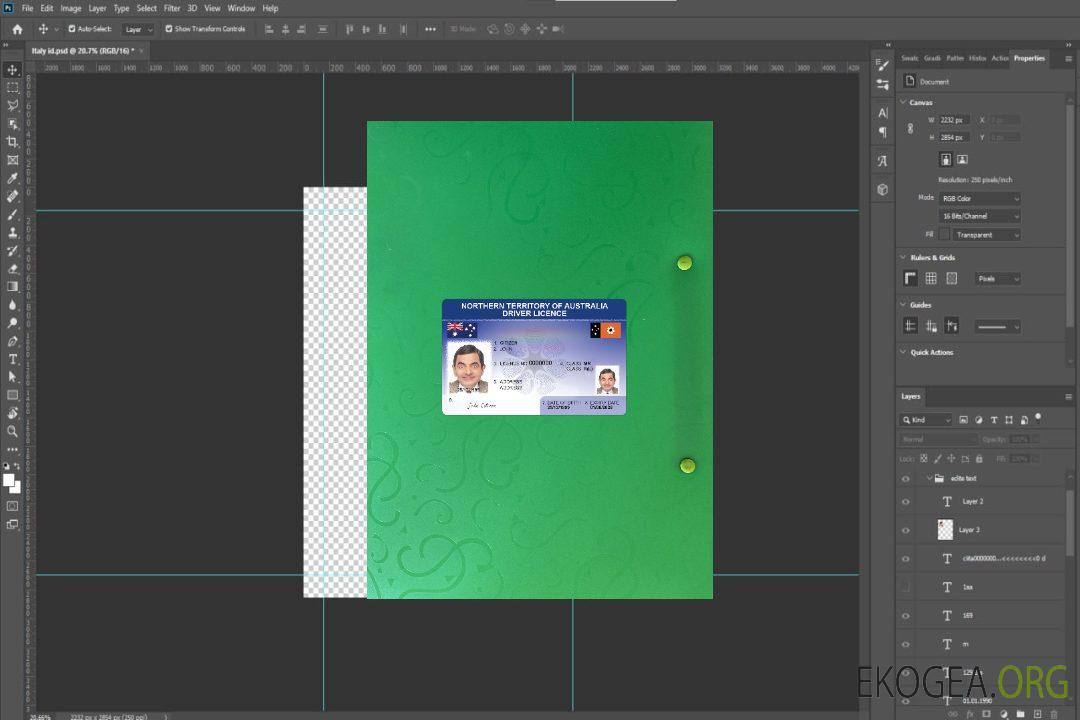
Task: Activate the Zoom tool
Action: (12, 431)
